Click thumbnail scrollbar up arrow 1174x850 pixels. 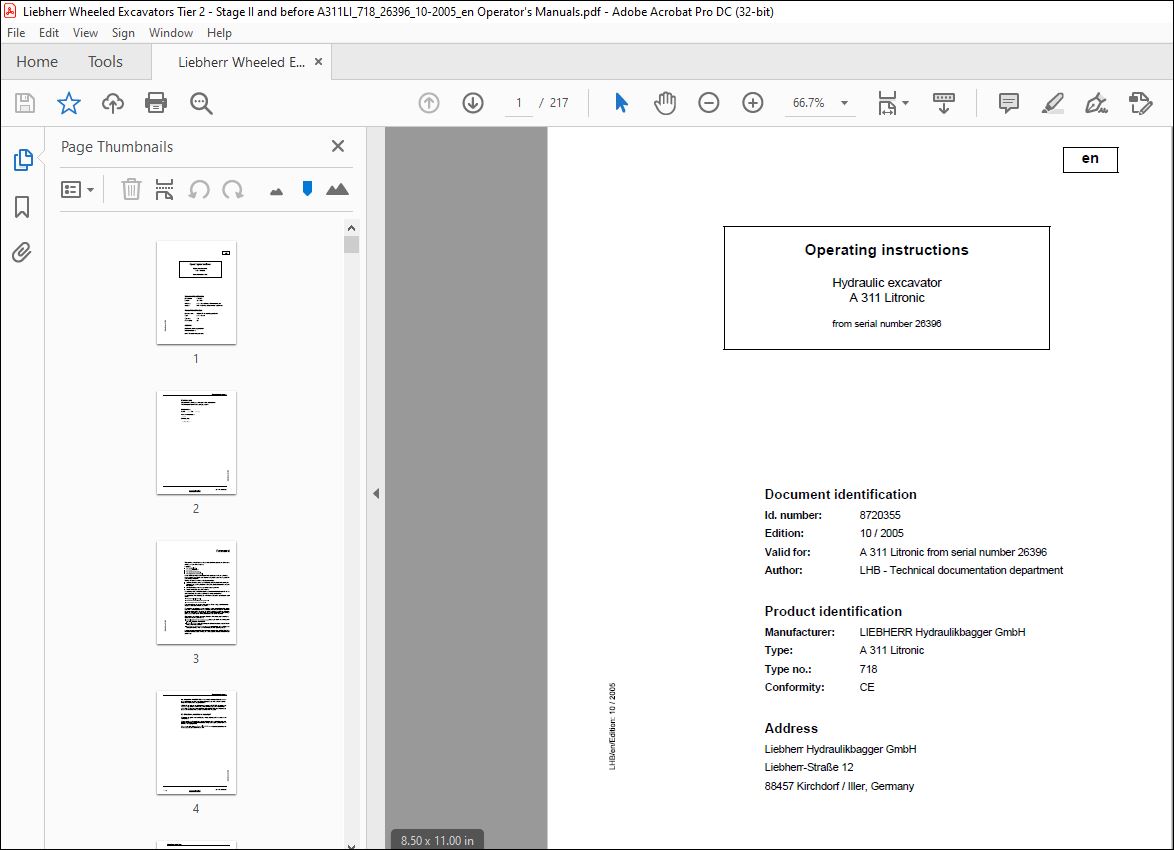coord(352,228)
